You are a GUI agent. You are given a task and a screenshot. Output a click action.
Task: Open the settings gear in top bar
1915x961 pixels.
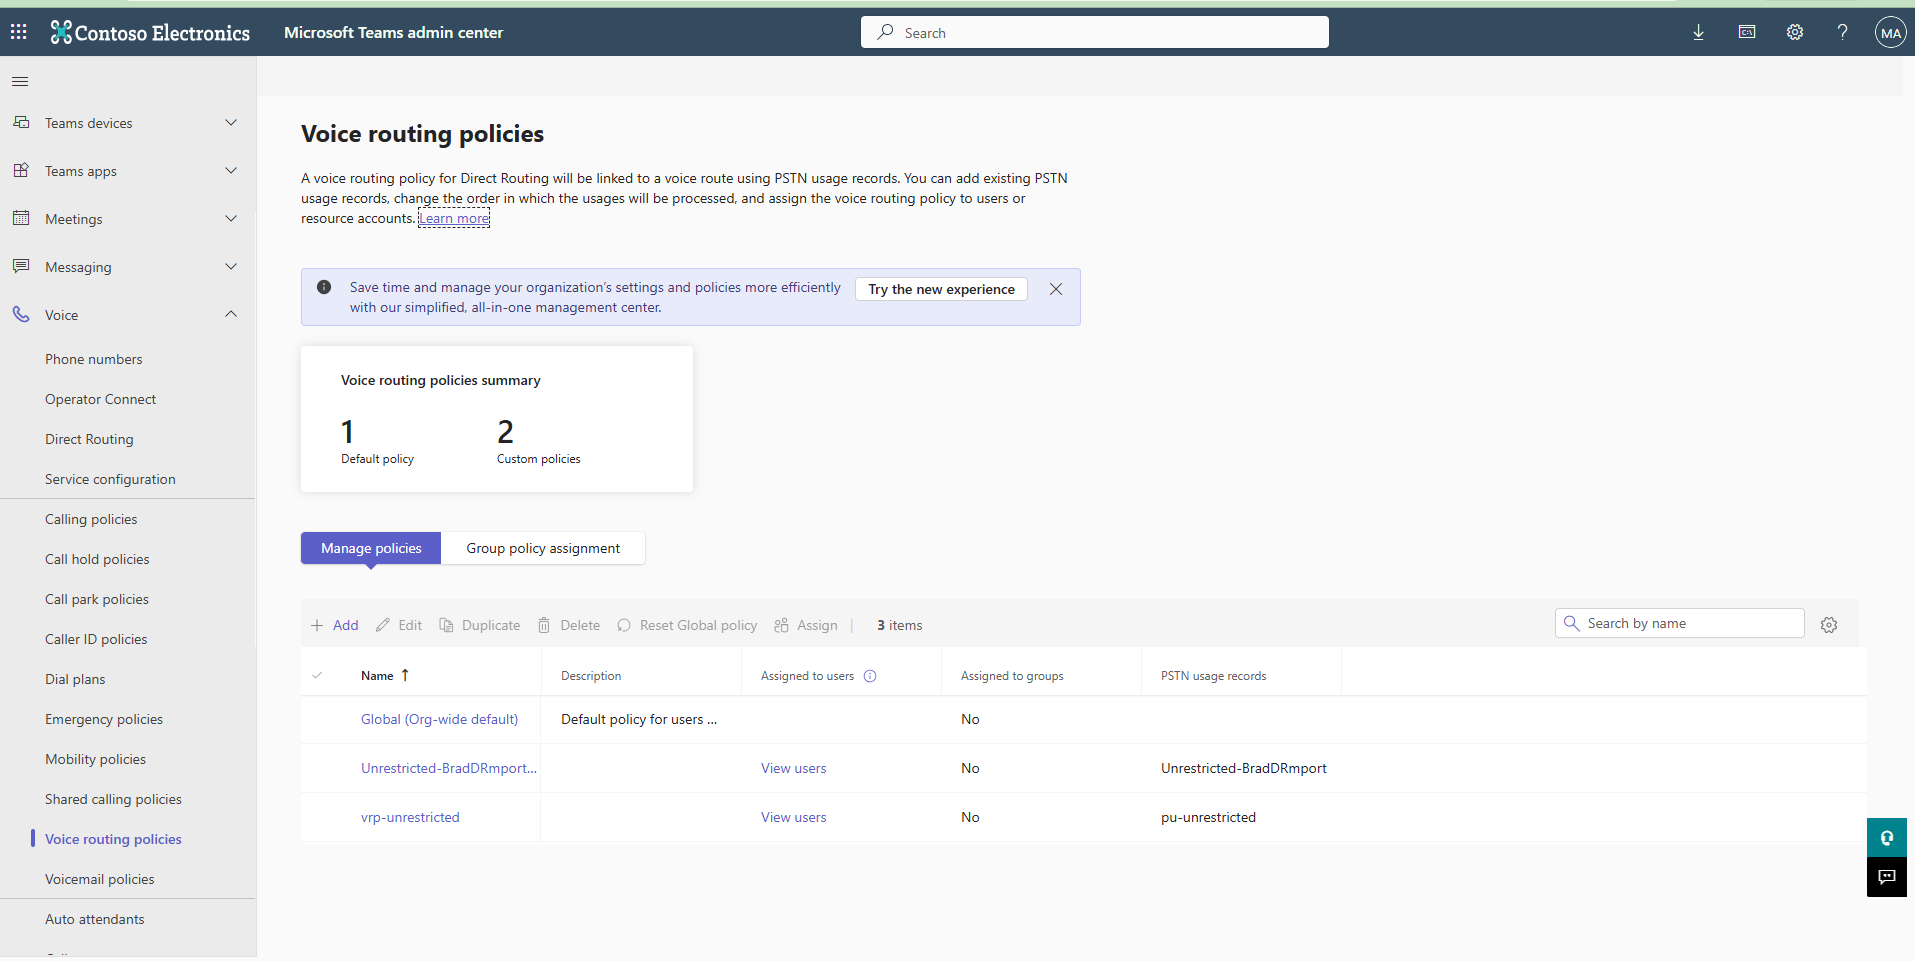click(x=1795, y=32)
